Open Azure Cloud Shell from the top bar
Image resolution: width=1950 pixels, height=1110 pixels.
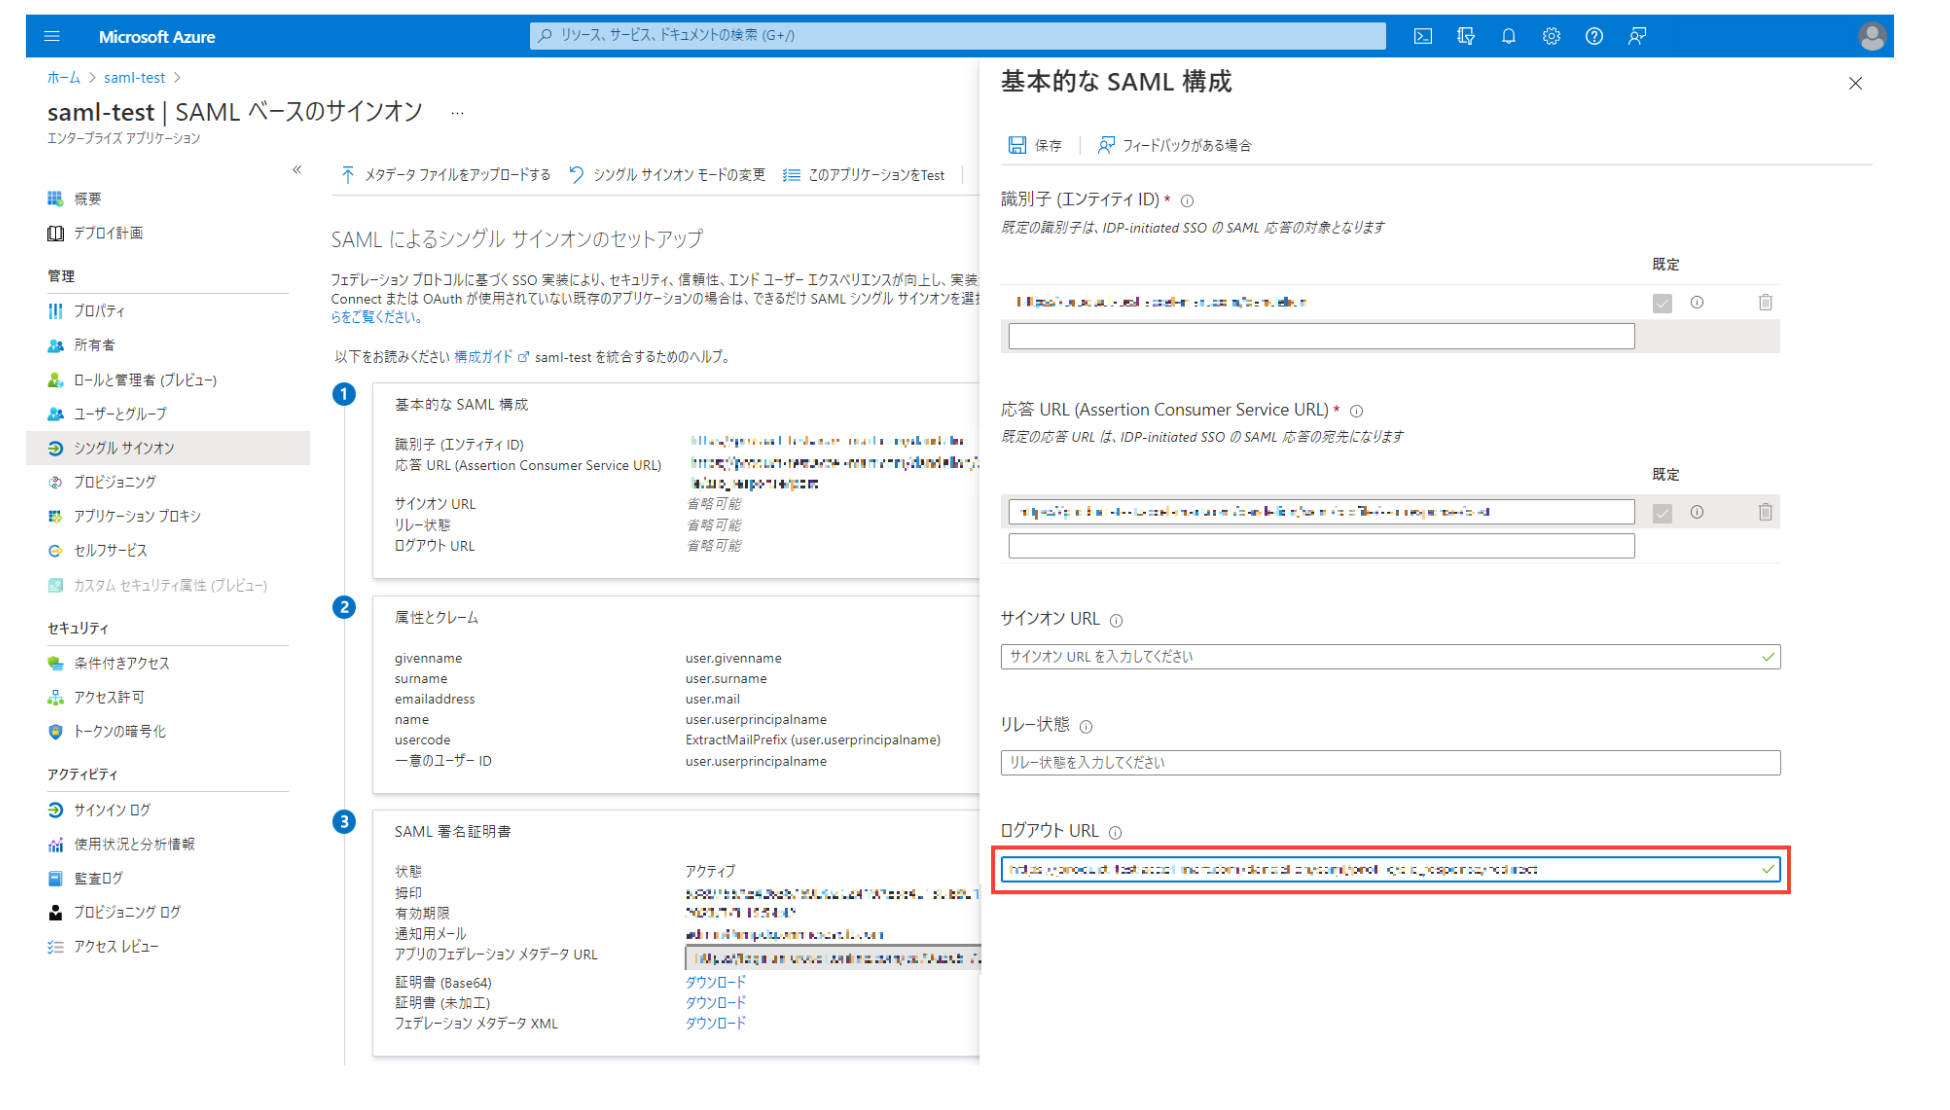pyautogui.click(x=1422, y=36)
